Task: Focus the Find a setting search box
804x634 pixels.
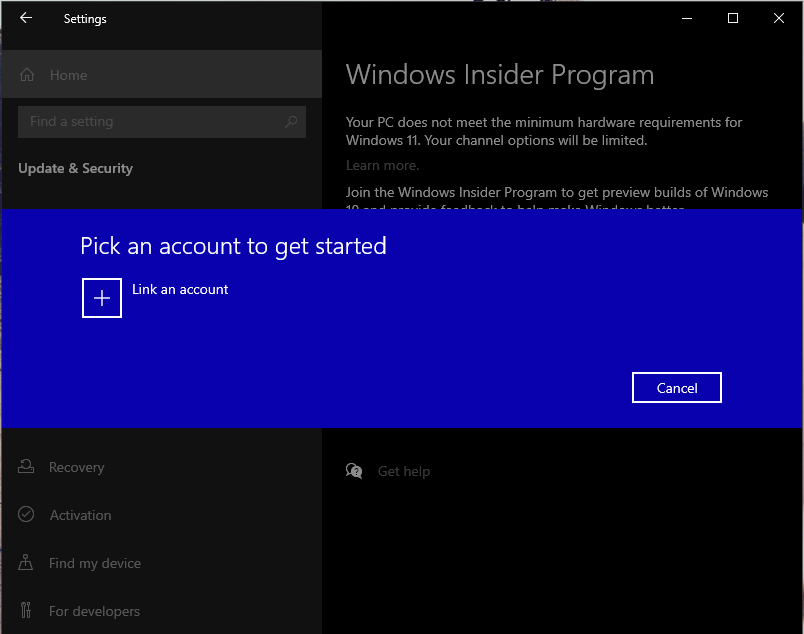Action: (162, 122)
